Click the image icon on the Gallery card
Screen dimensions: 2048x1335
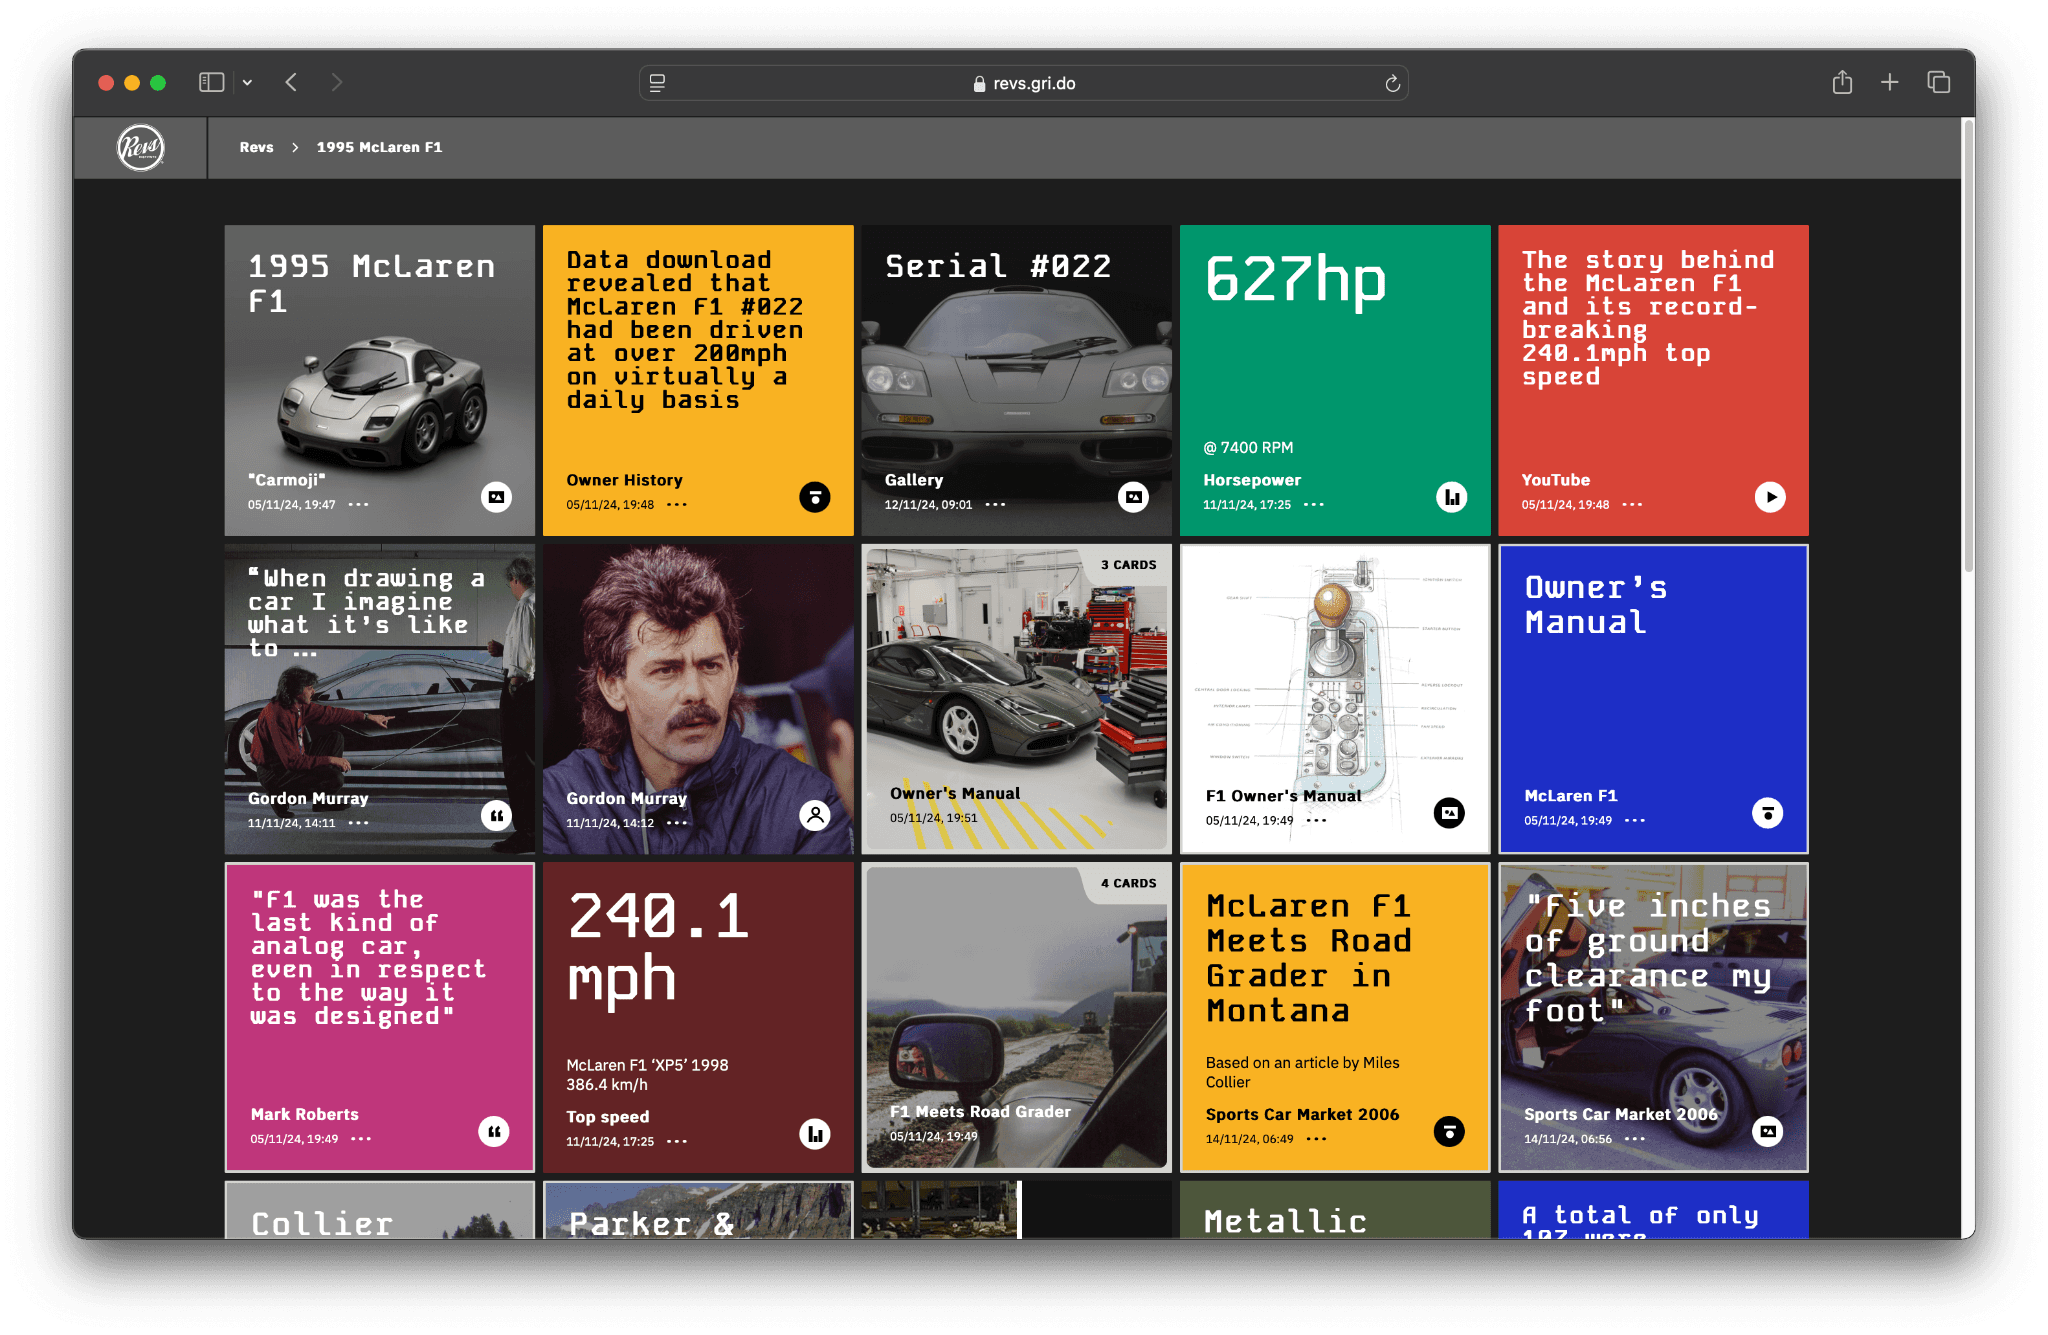pos(1133,497)
